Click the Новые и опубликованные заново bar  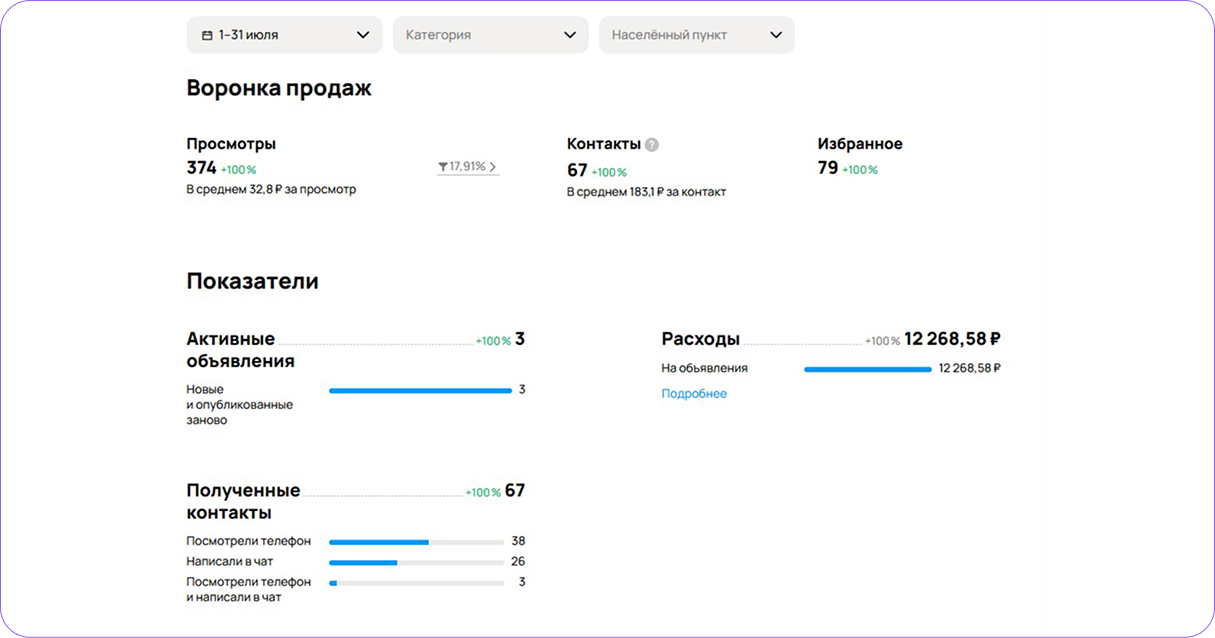coord(420,390)
